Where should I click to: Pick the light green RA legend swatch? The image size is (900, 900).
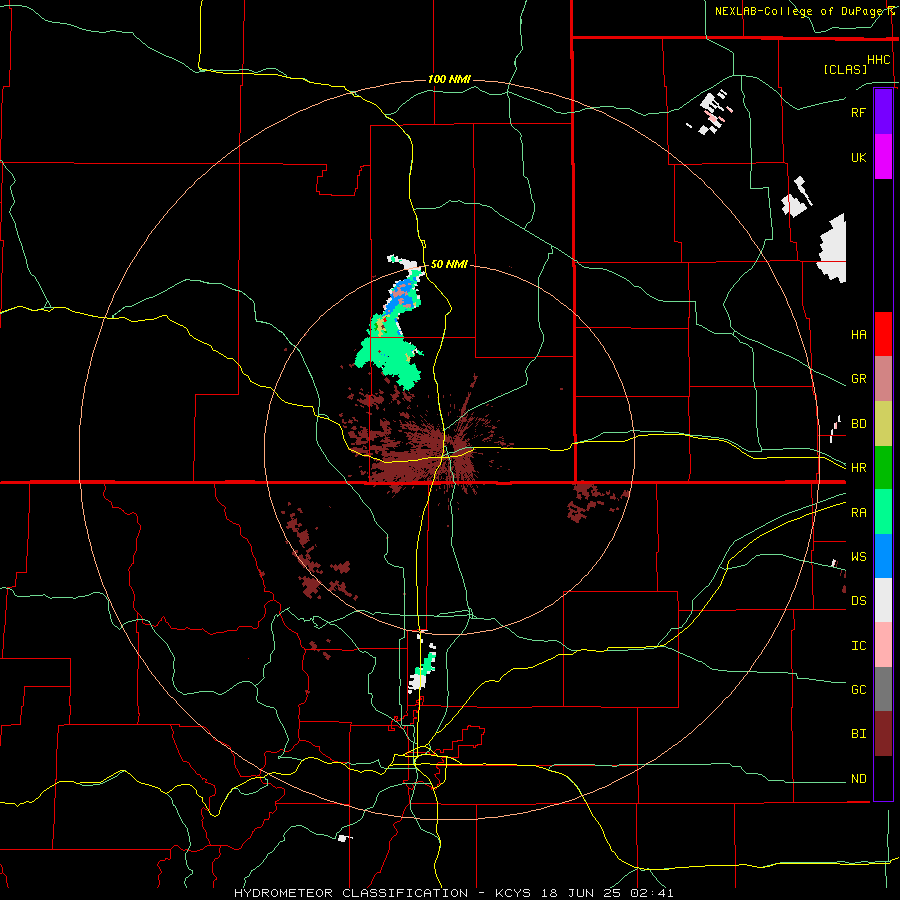883,512
